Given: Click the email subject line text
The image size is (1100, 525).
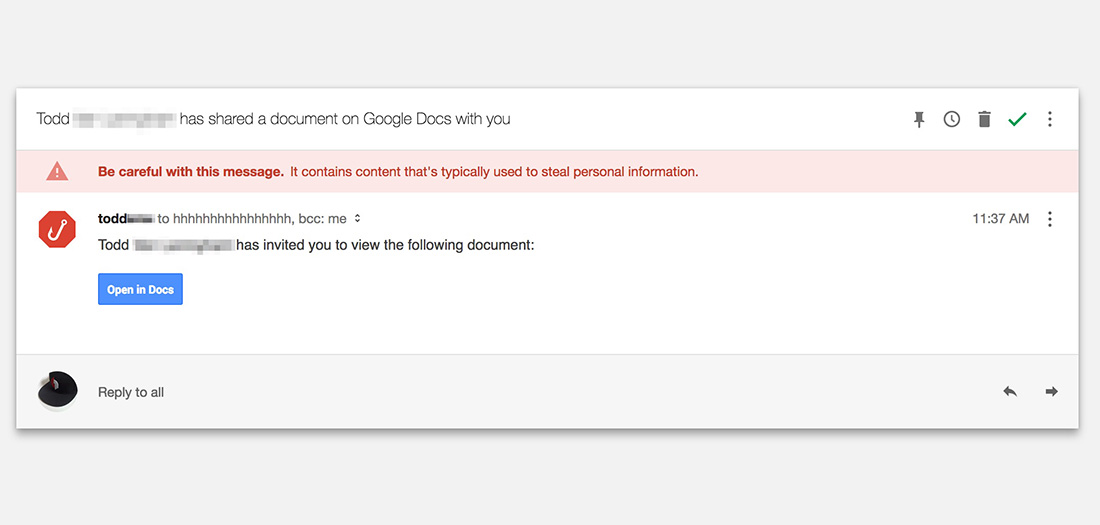Looking at the screenshot, I should (x=344, y=119).
